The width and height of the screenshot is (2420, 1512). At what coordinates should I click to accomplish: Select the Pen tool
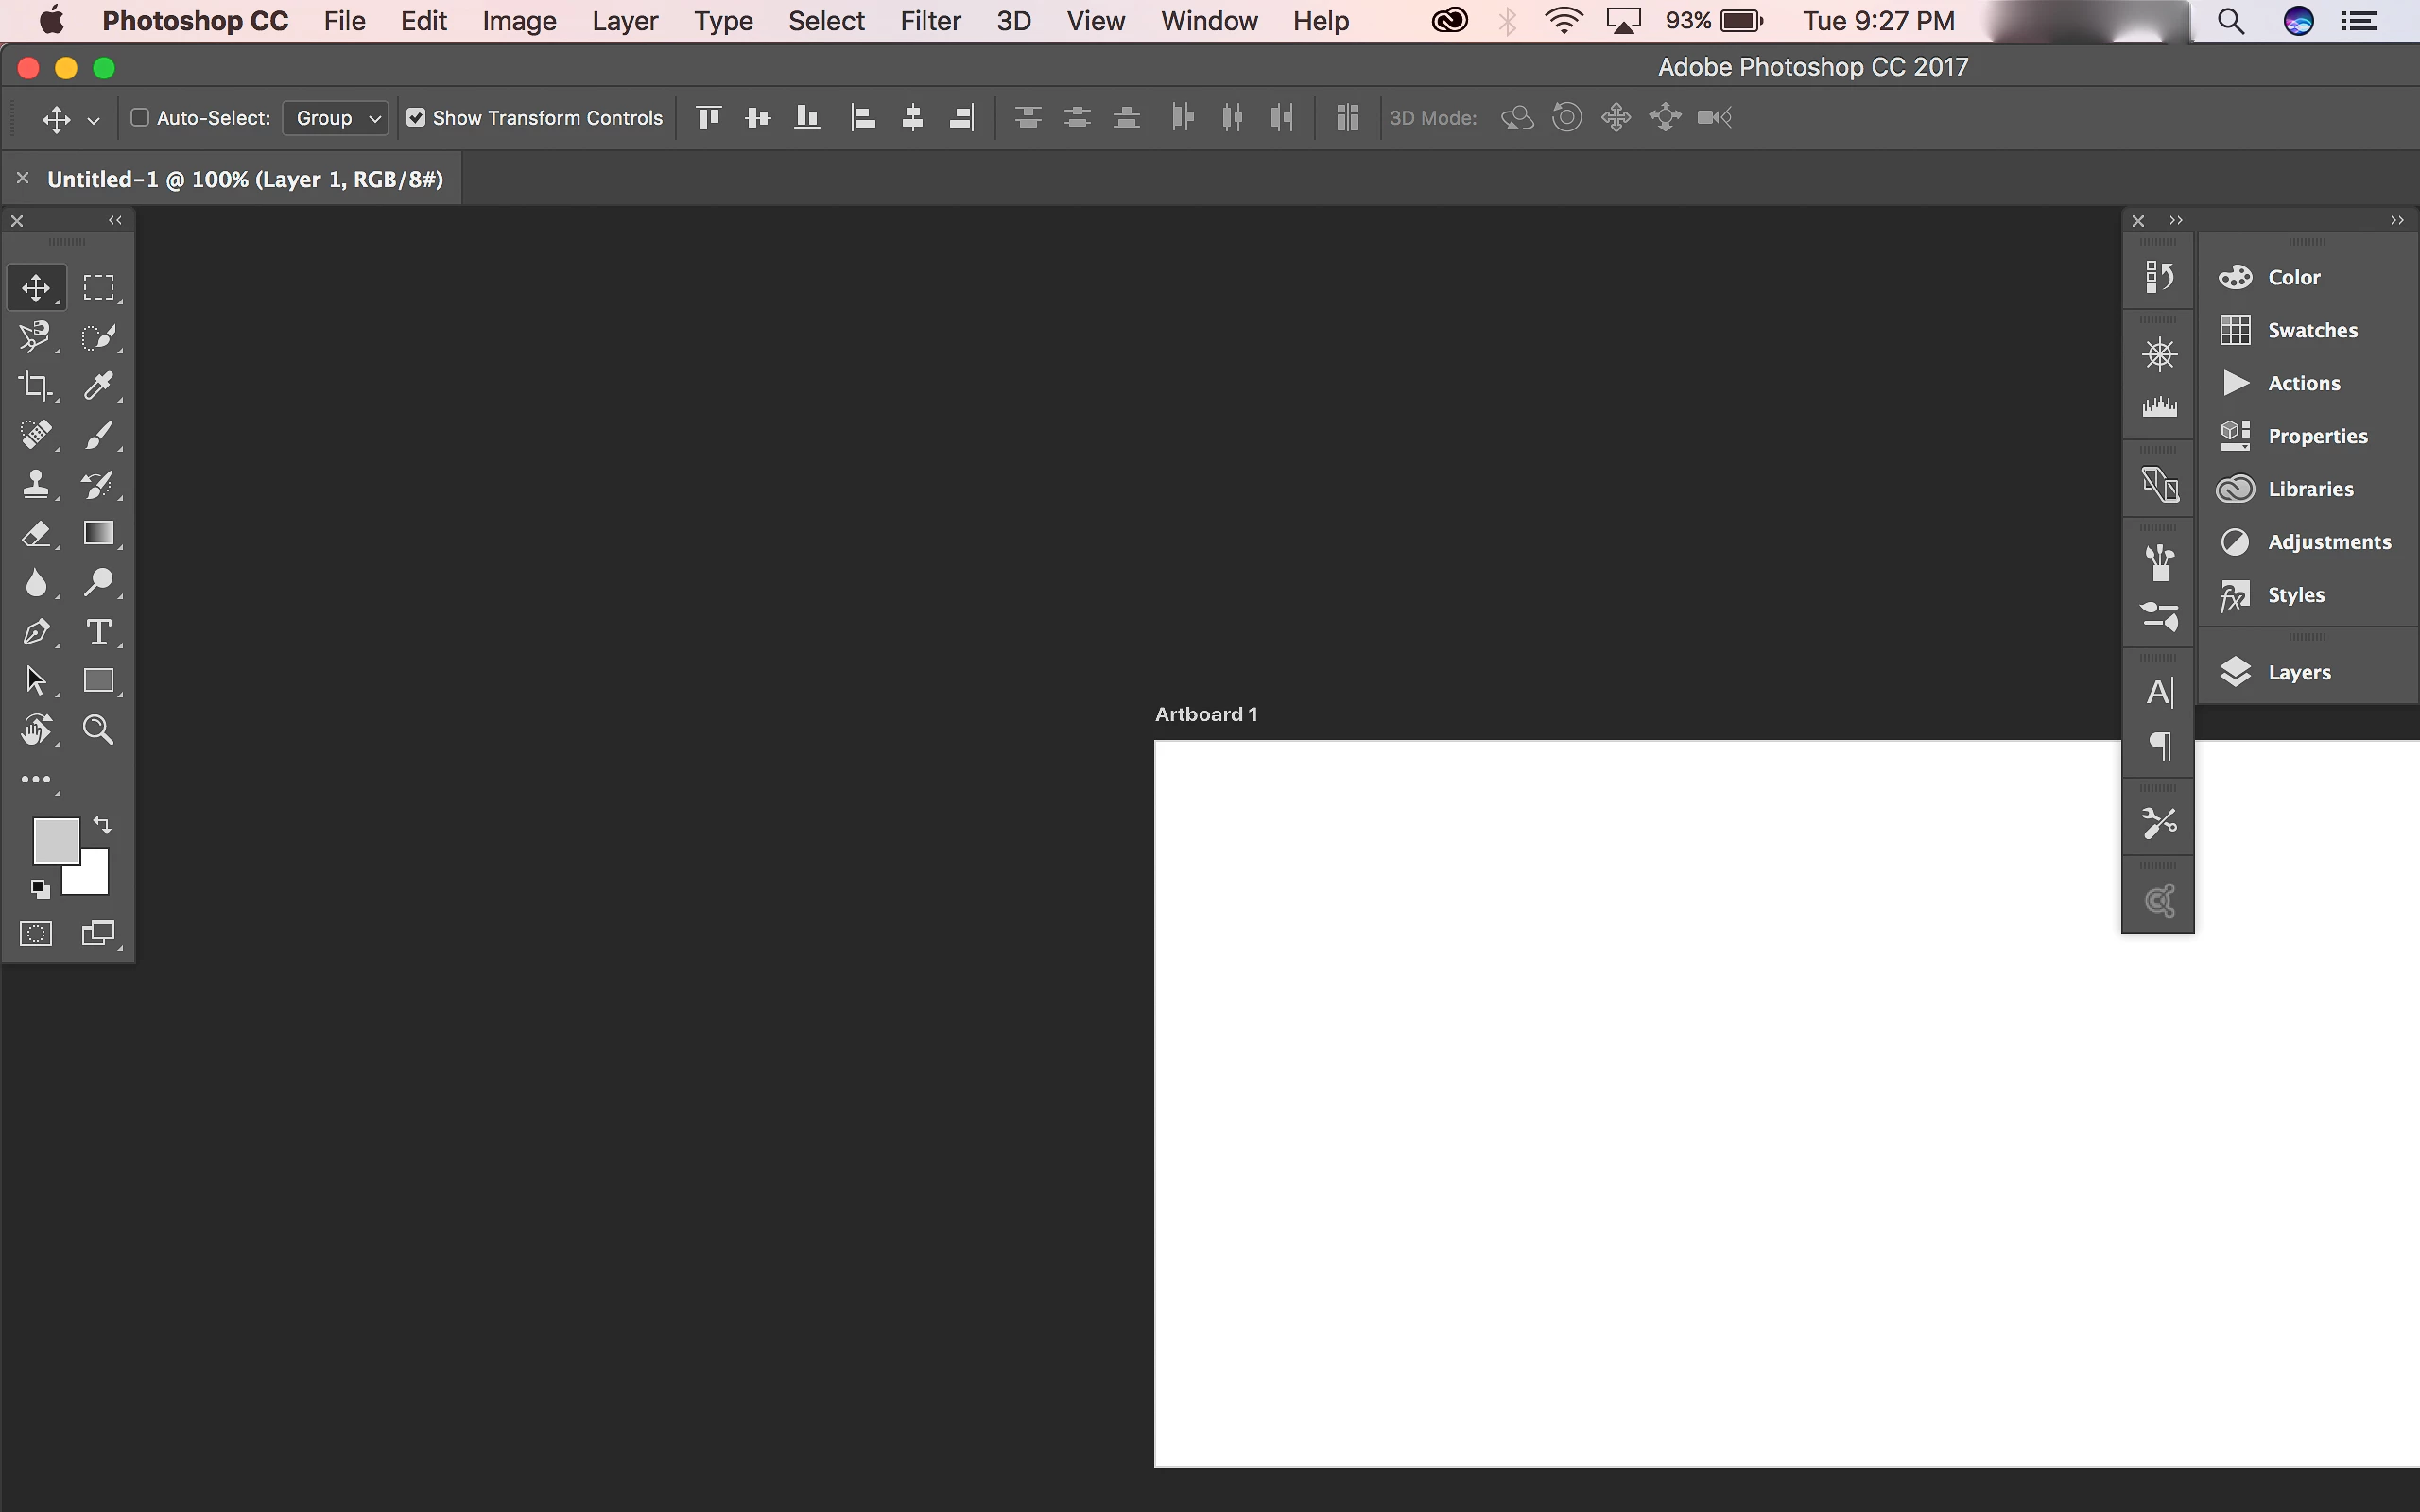click(x=36, y=632)
